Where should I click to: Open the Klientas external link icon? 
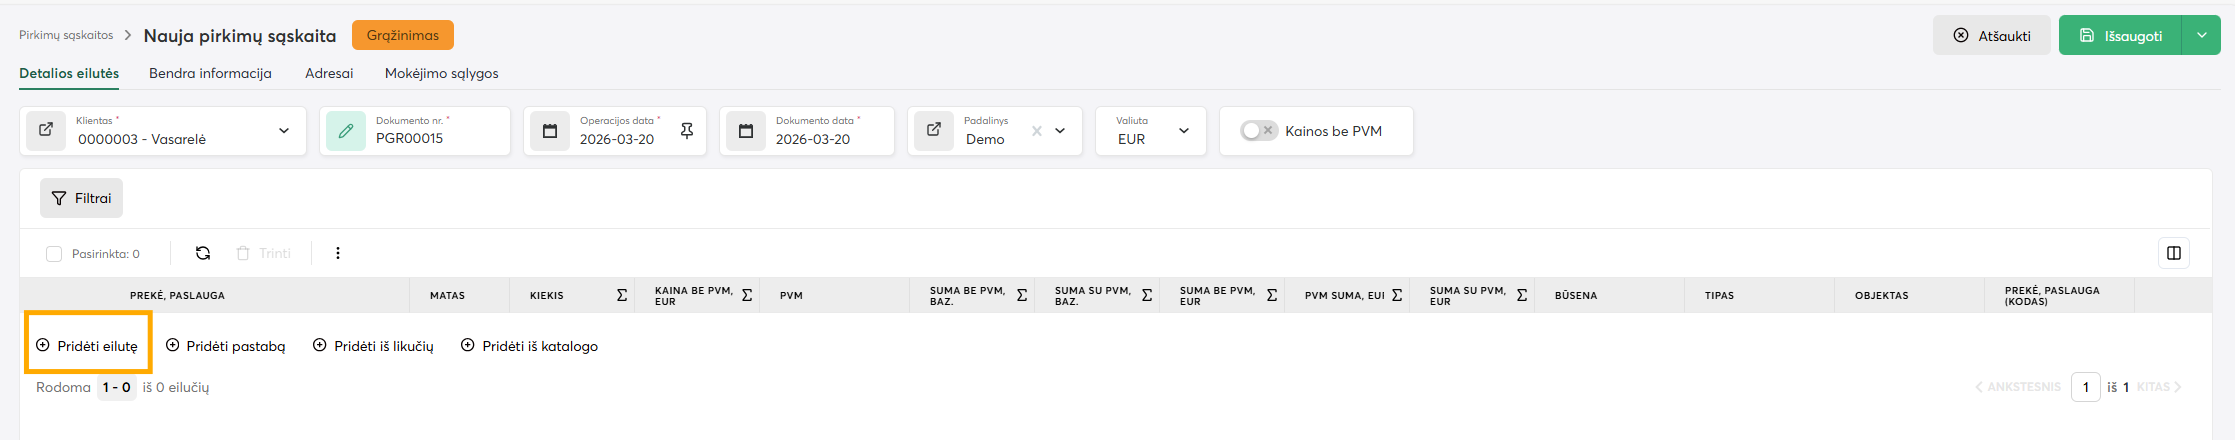point(46,131)
